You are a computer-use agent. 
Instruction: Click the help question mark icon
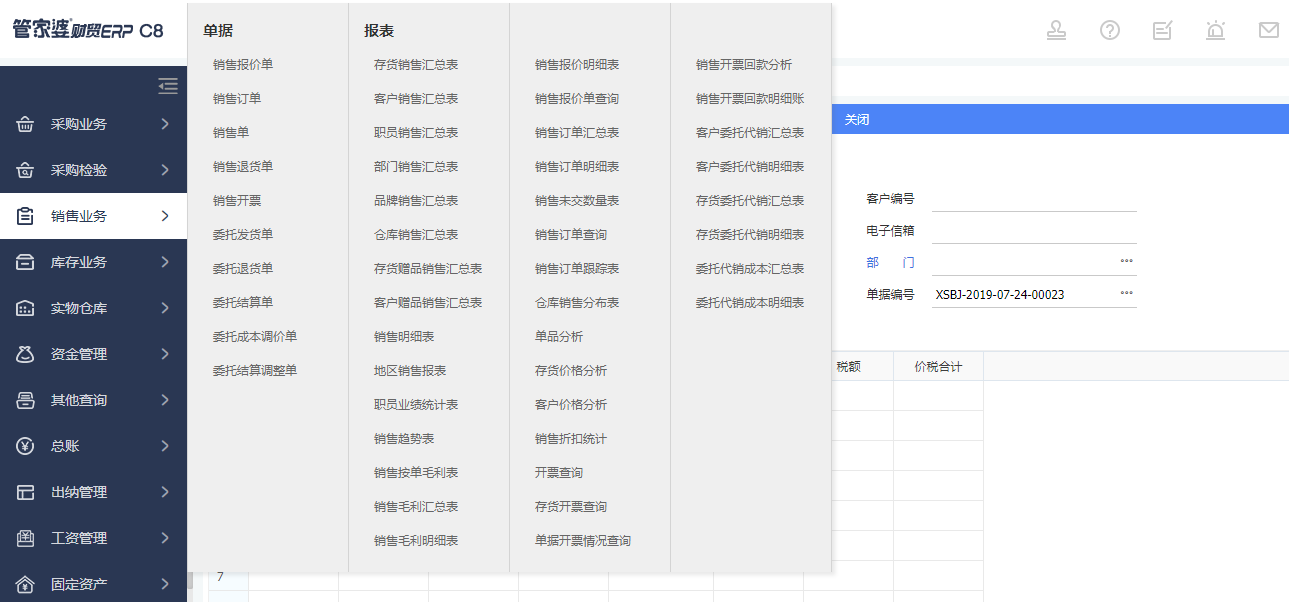[1109, 30]
